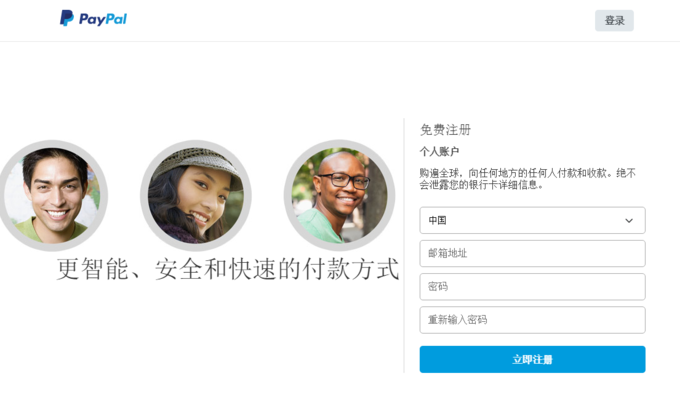The width and height of the screenshot is (680, 400).
Task: Select the smiling dark-haired man's round photo
Action: (x=52, y=195)
